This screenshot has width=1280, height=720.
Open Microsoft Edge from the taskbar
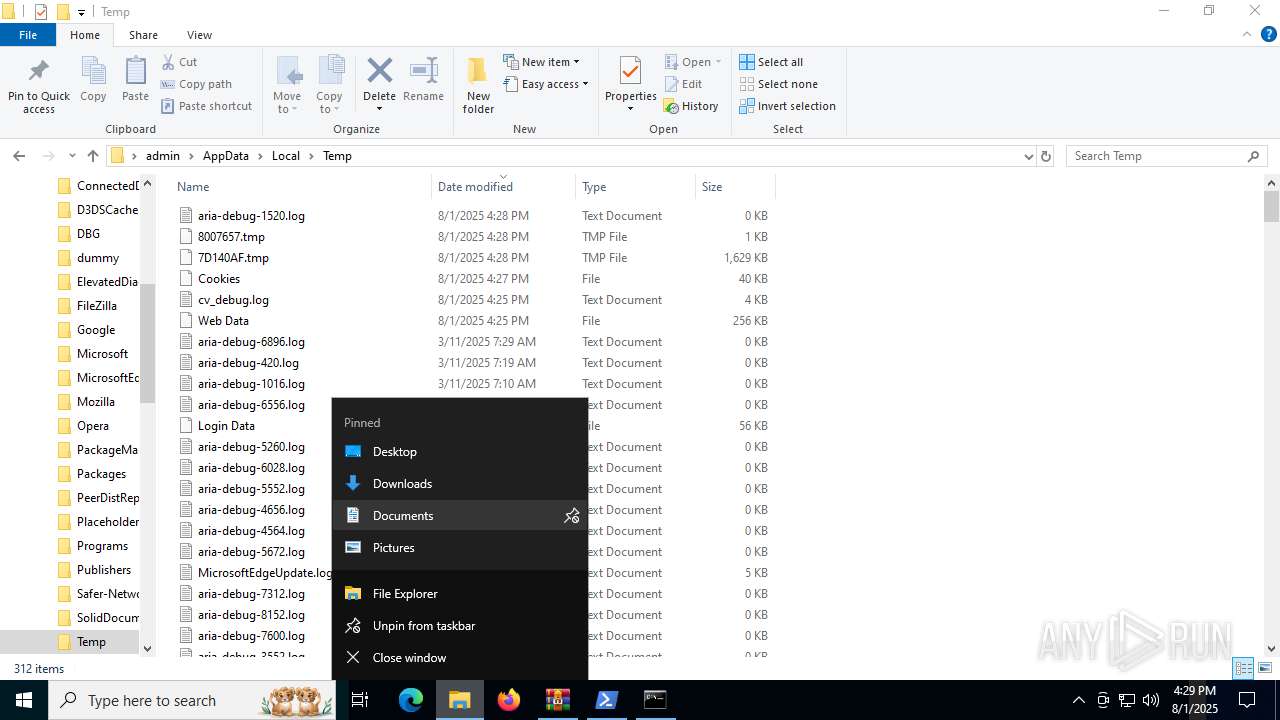coord(411,700)
